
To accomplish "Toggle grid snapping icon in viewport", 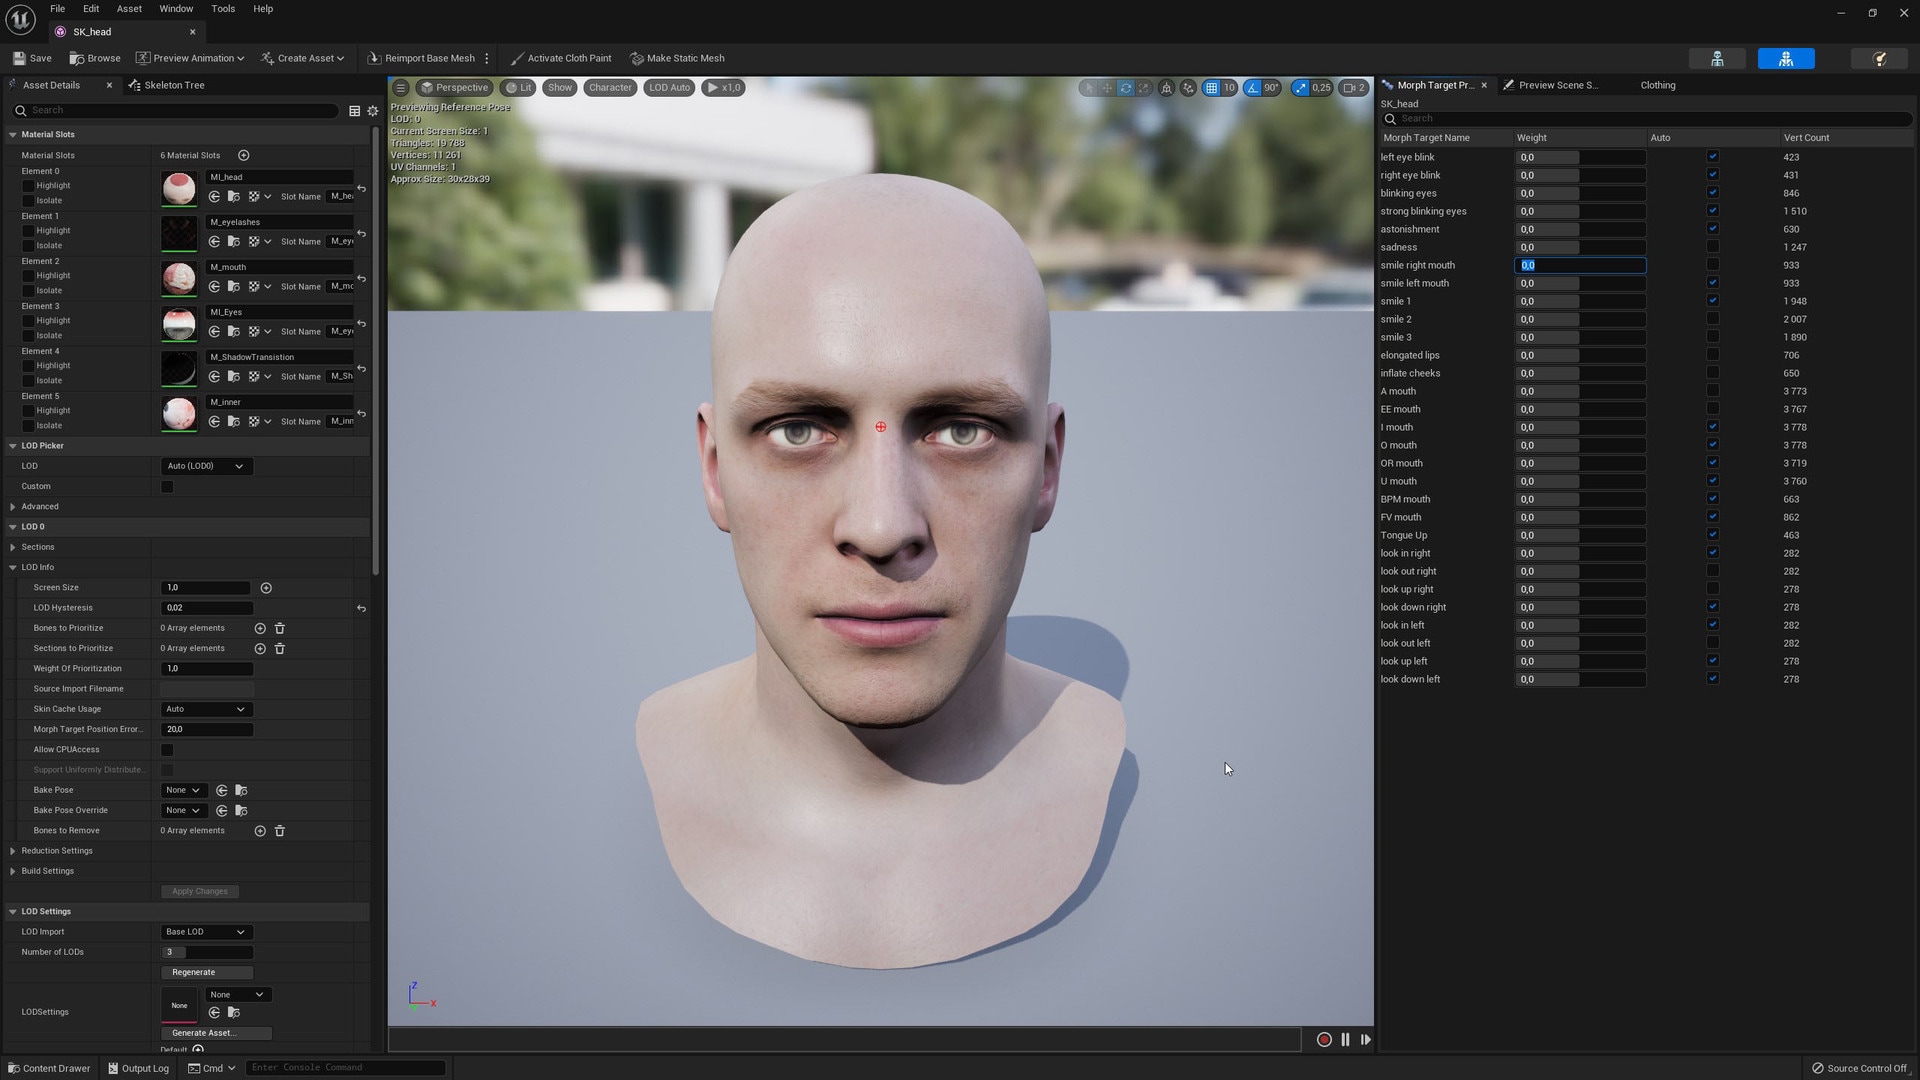I will coord(1211,88).
